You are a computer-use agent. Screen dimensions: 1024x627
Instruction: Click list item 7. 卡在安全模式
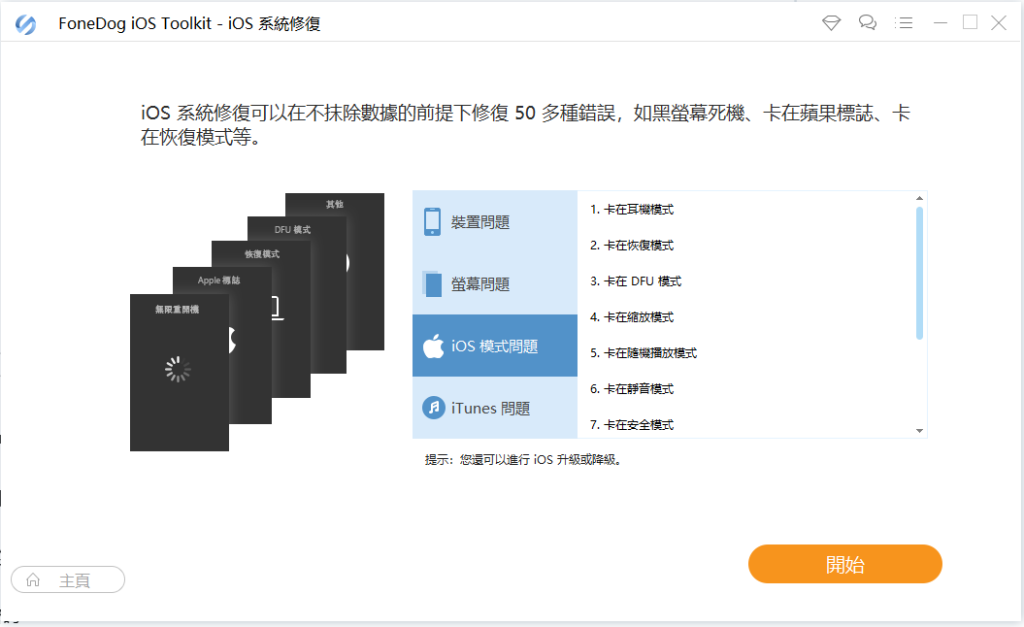tap(632, 425)
